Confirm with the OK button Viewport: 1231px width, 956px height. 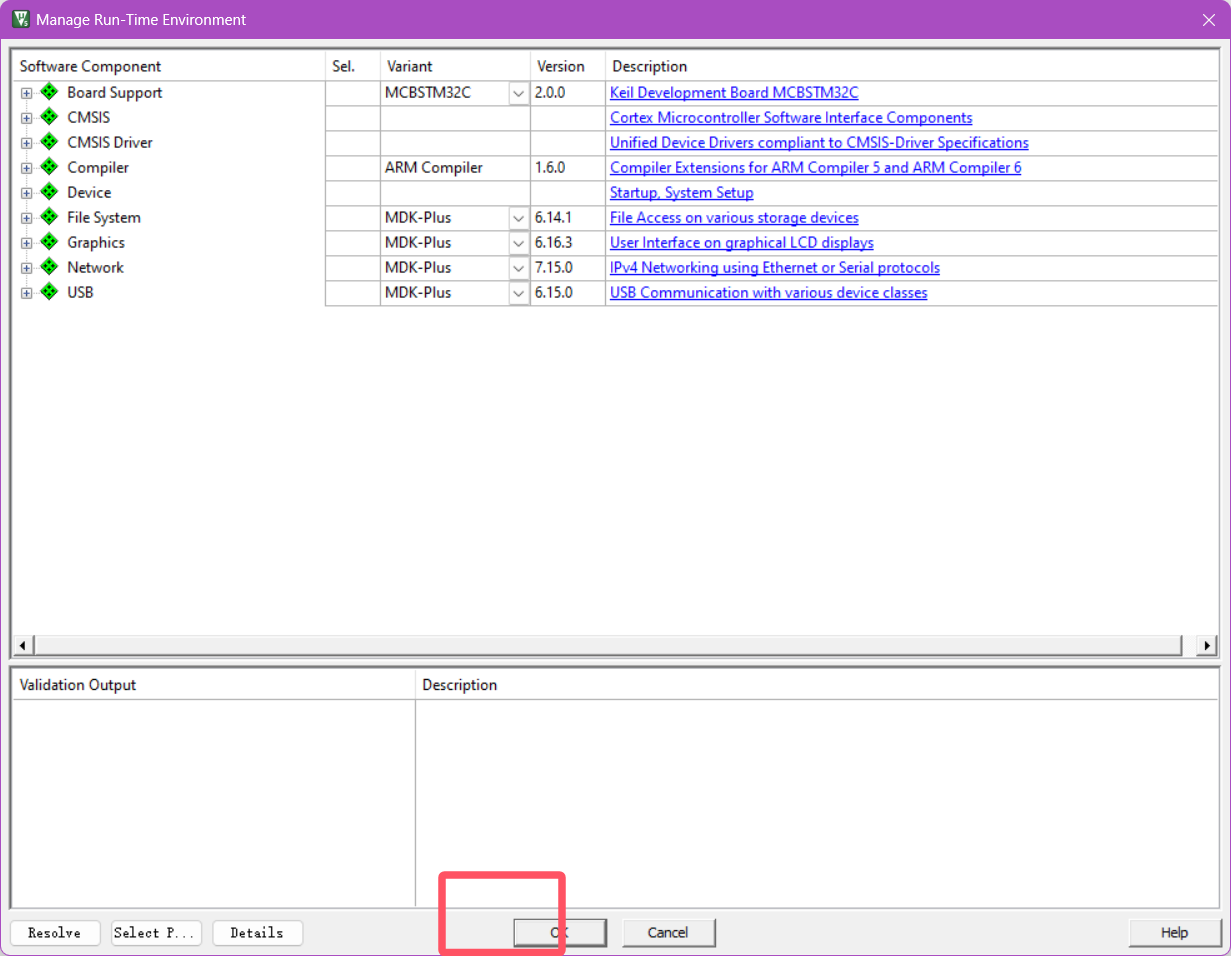point(560,933)
